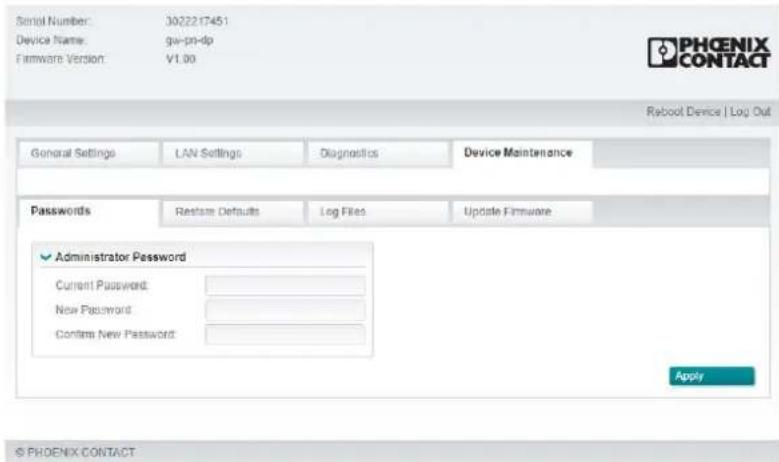779x462 pixels.
Task: Select the Passwords sub-tab
Action: (88, 212)
